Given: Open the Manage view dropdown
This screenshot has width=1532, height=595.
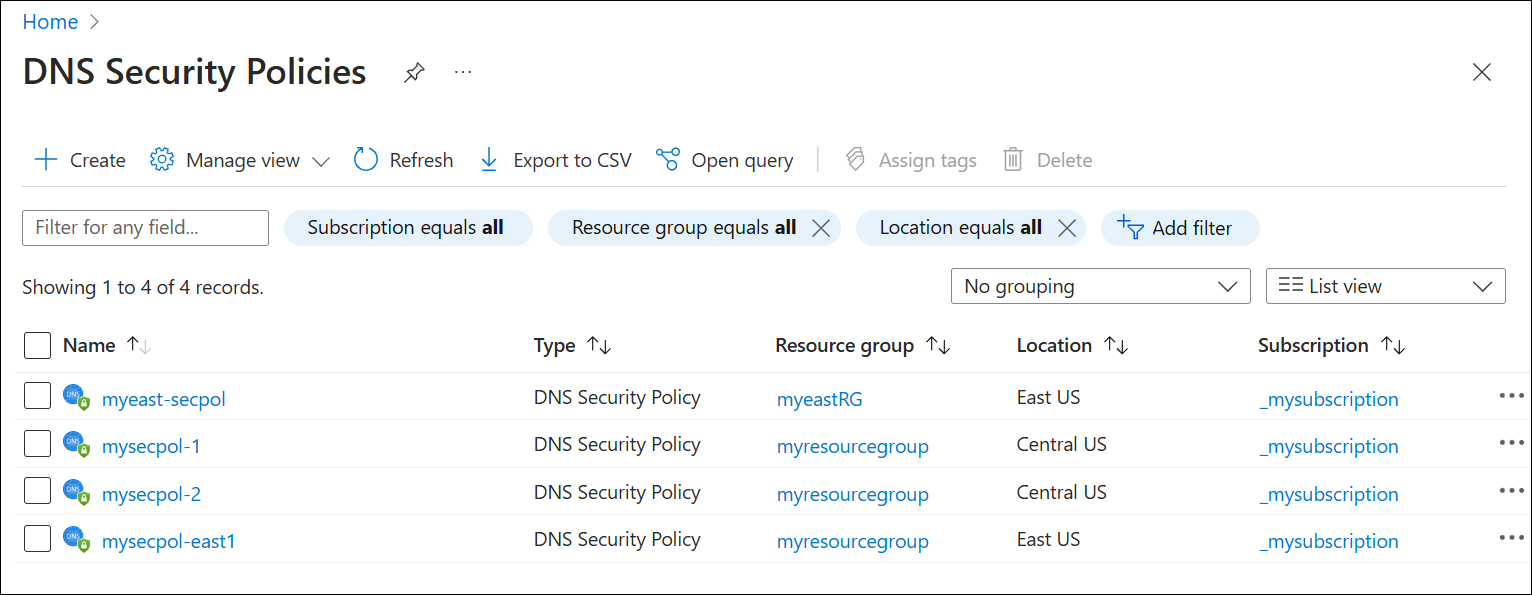Looking at the screenshot, I should click(x=240, y=159).
